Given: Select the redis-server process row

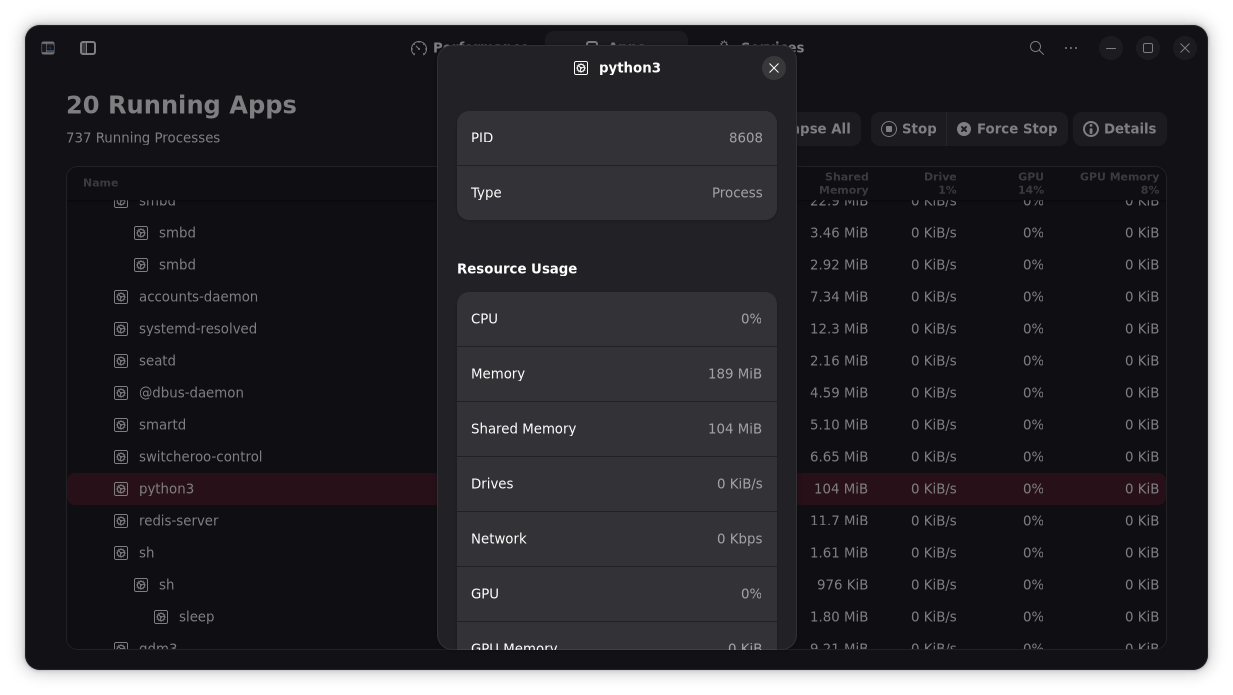Looking at the screenshot, I should pyautogui.click(x=178, y=521).
